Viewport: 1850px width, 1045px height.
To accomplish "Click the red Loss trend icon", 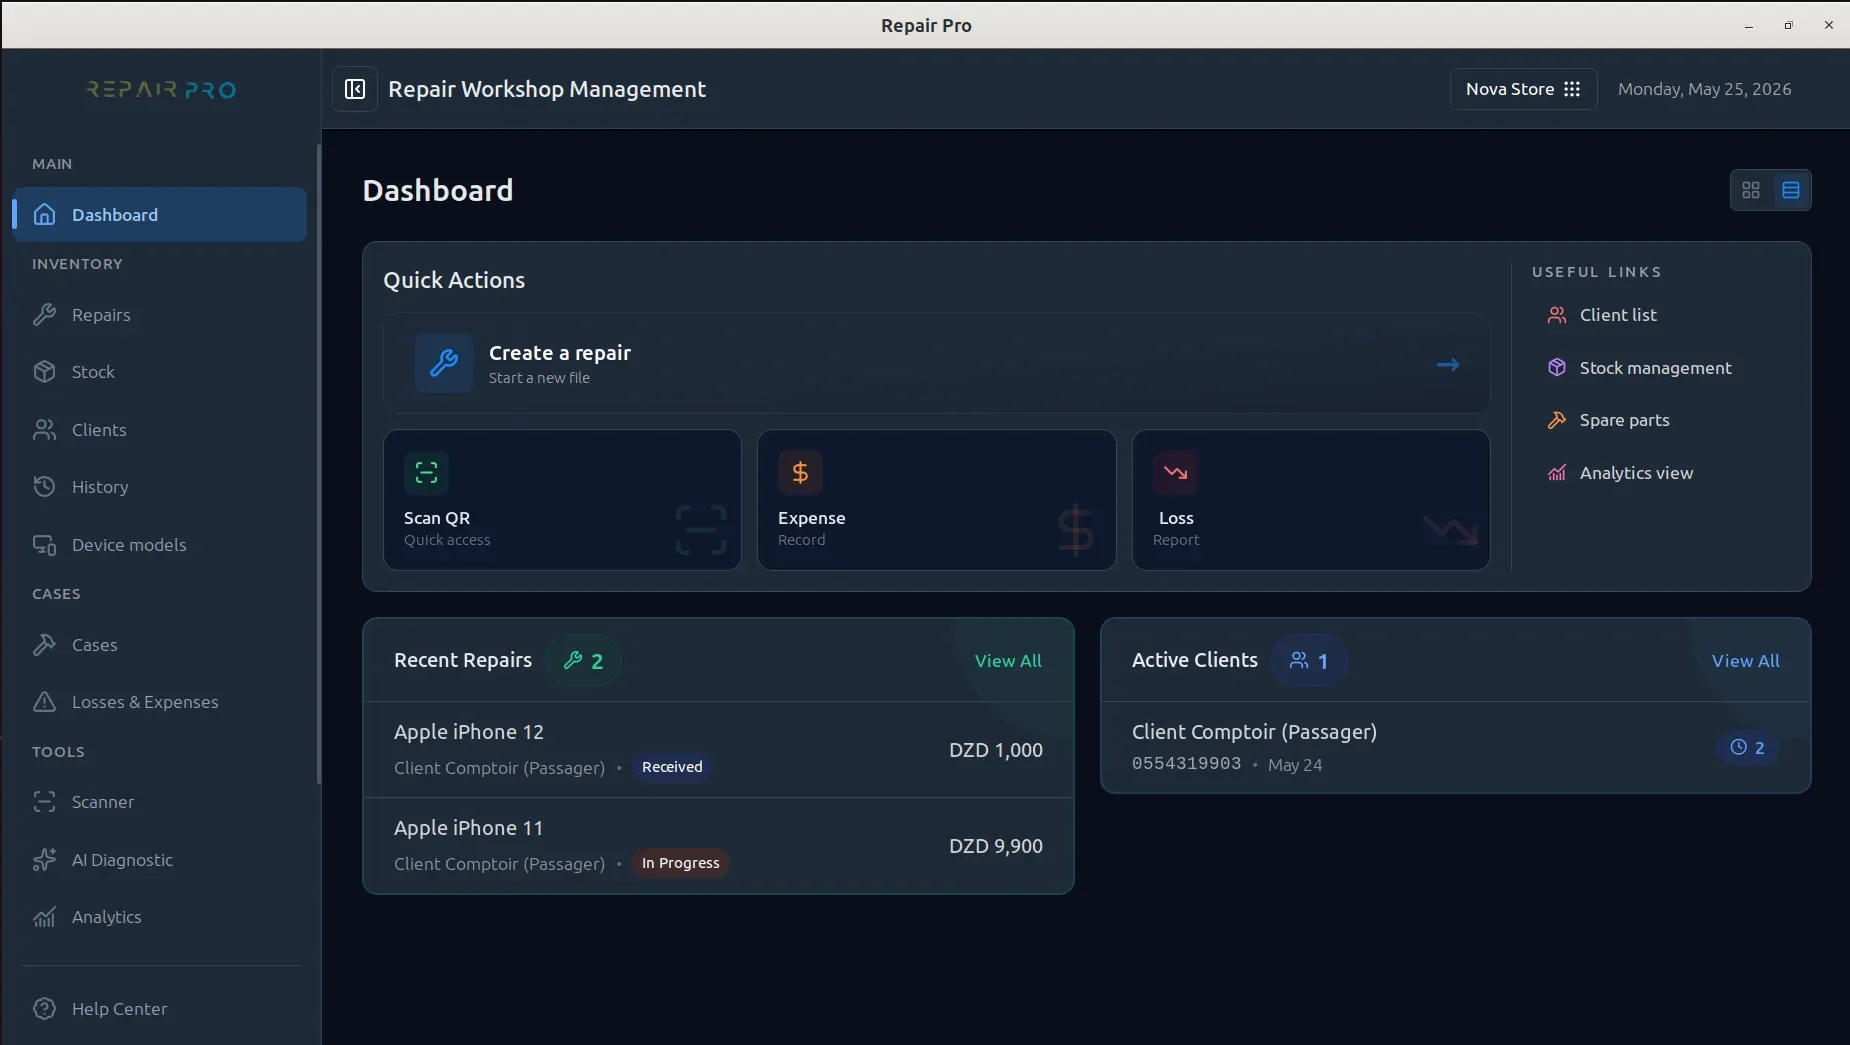I will point(1175,472).
